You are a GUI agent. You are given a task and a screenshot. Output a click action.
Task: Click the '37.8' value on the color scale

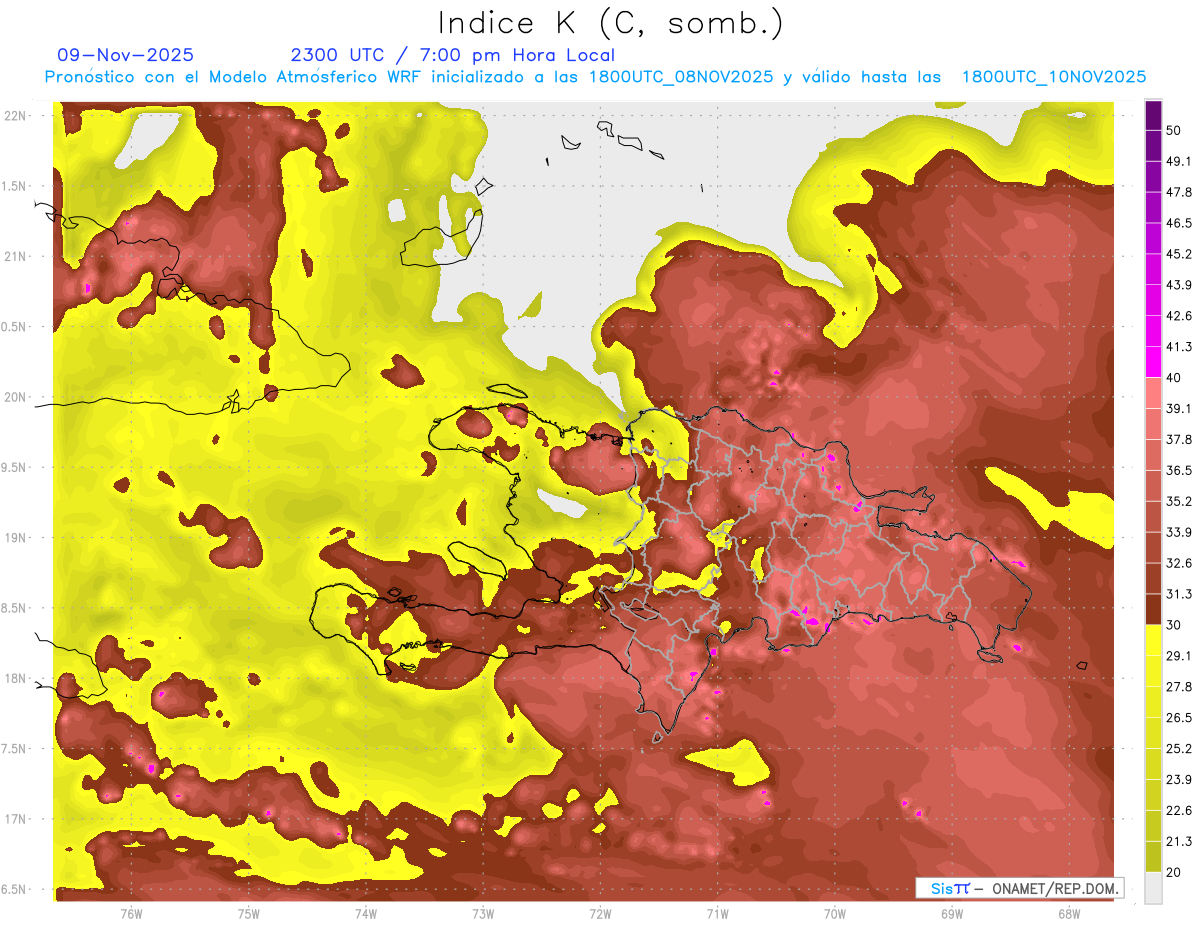1179,439
